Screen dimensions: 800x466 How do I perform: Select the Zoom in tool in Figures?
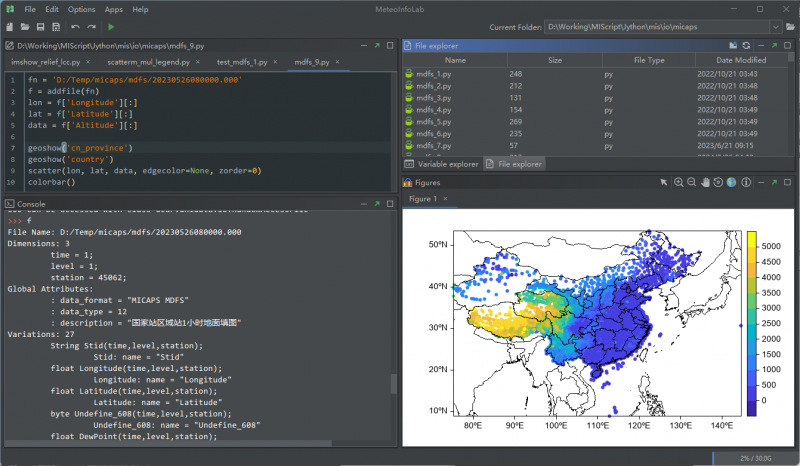coord(679,182)
